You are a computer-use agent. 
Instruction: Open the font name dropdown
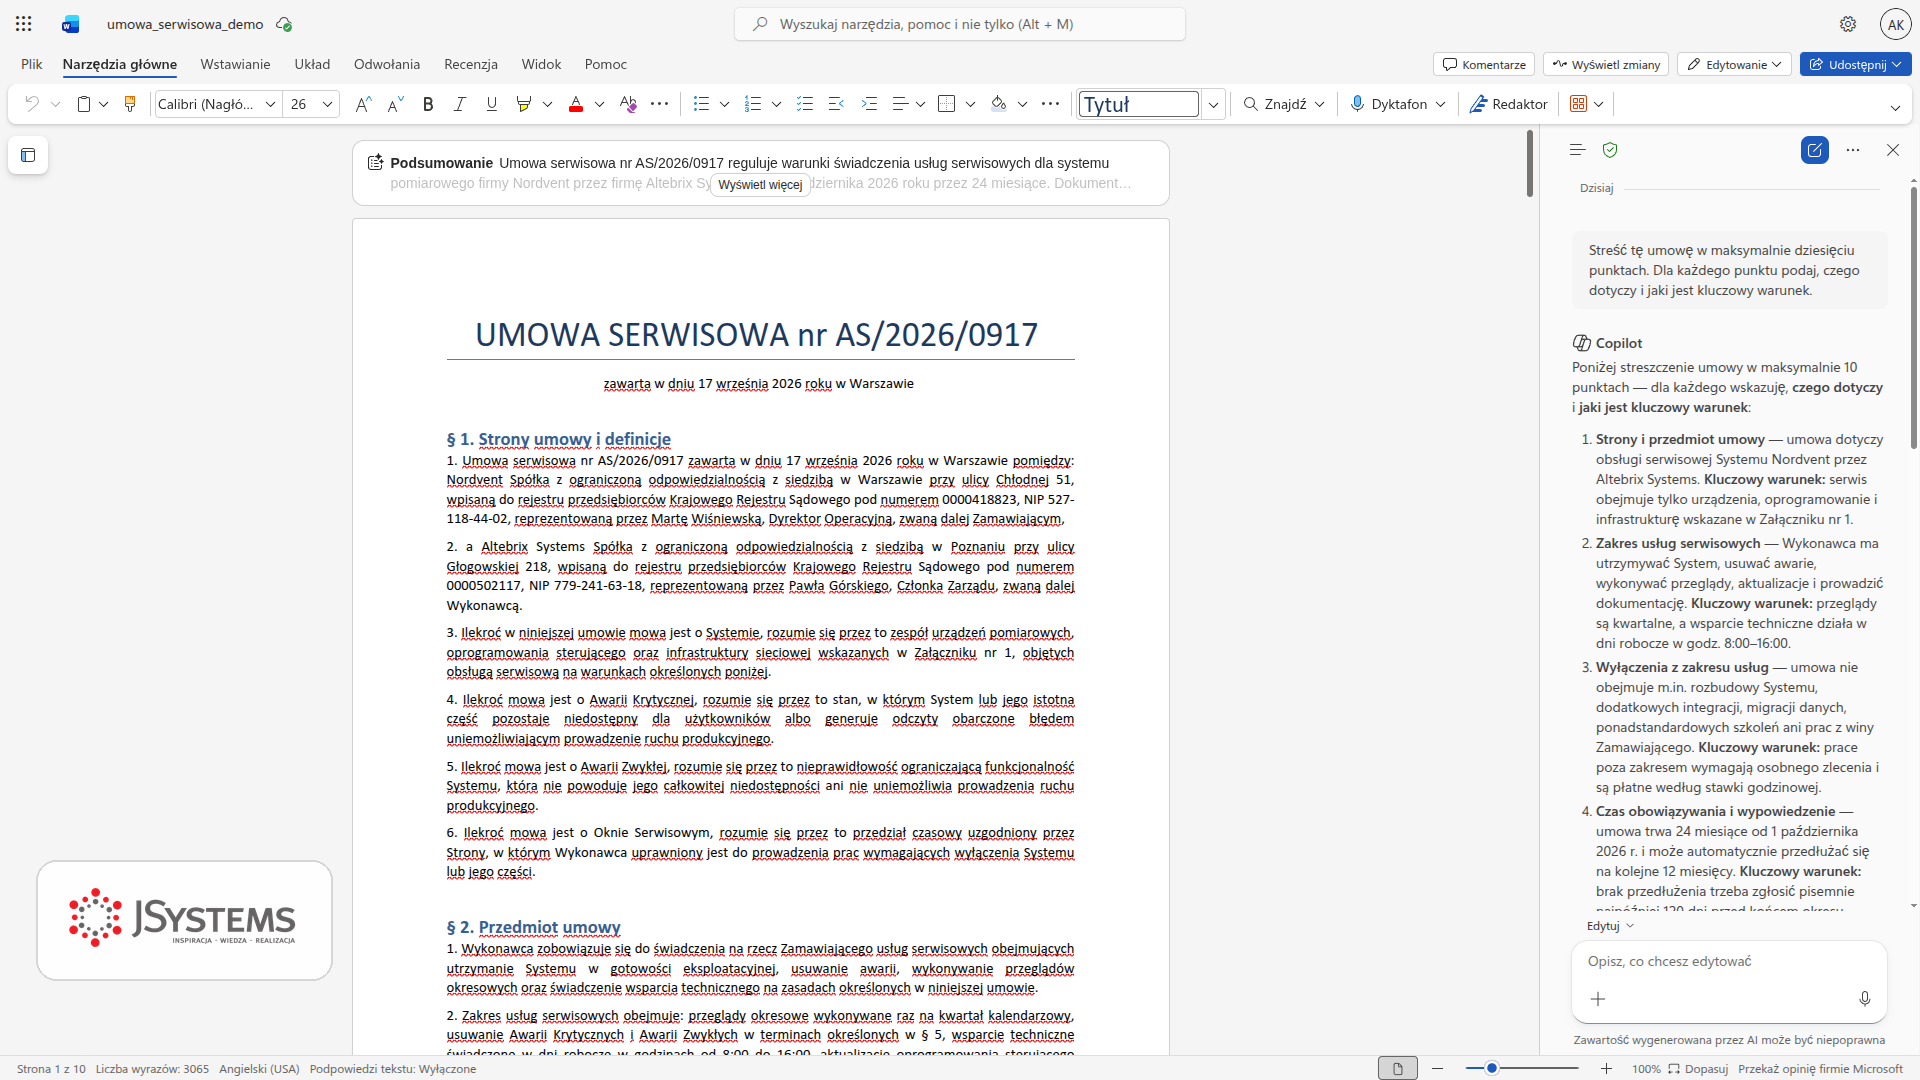click(270, 104)
